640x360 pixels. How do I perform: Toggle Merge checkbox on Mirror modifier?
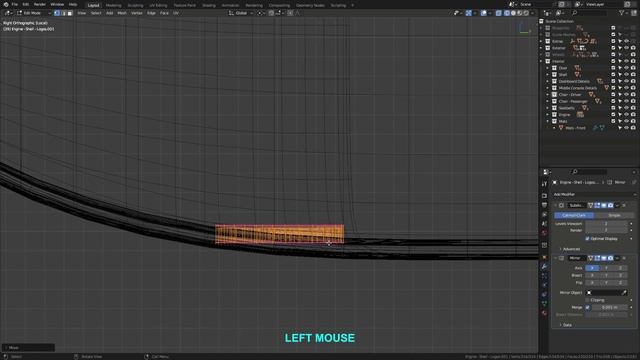coord(587,307)
